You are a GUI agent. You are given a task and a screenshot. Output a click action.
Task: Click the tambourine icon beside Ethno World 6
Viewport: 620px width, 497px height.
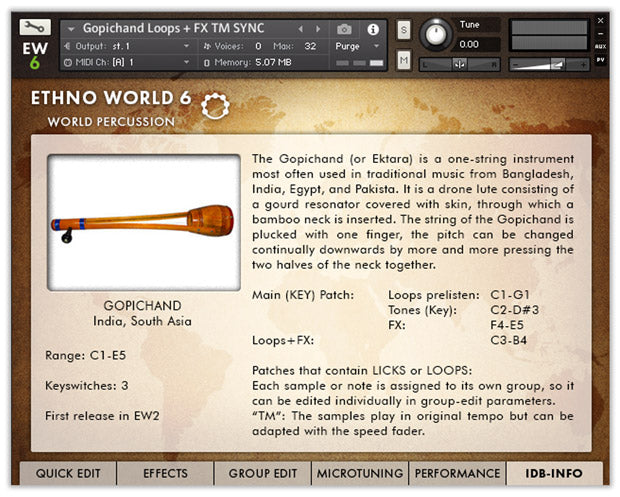(x=215, y=106)
